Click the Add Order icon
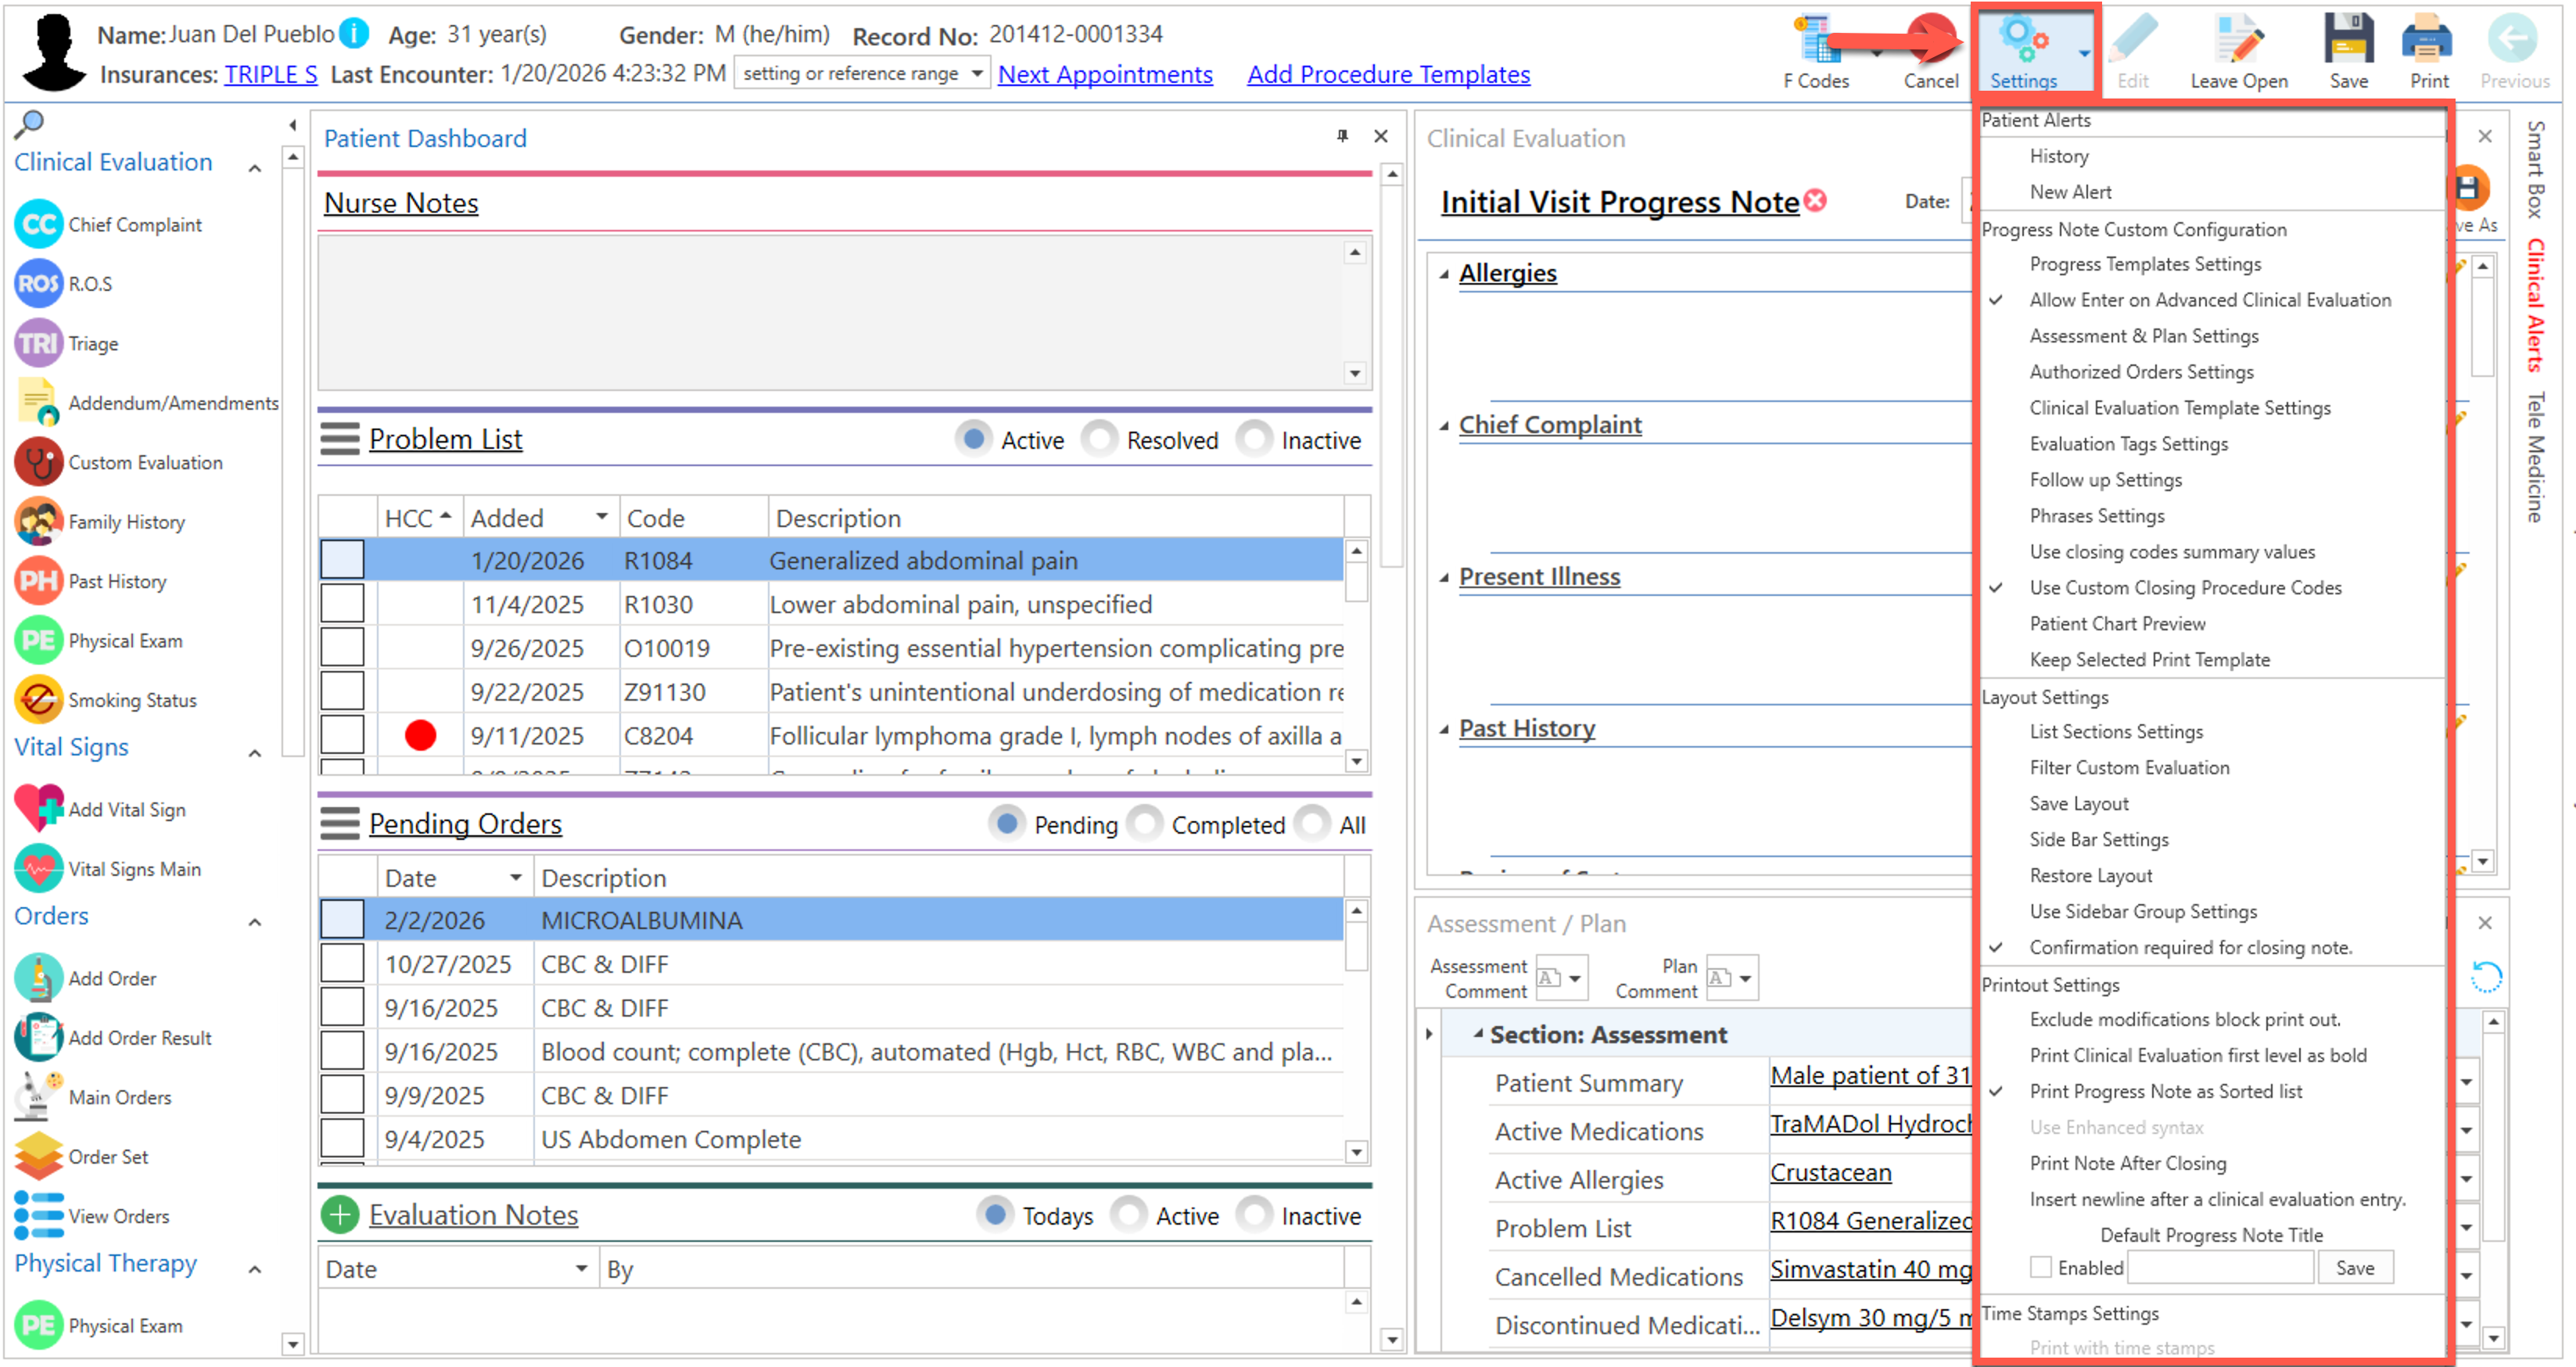Screen dimensions: 2576x1367 coord(38,978)
